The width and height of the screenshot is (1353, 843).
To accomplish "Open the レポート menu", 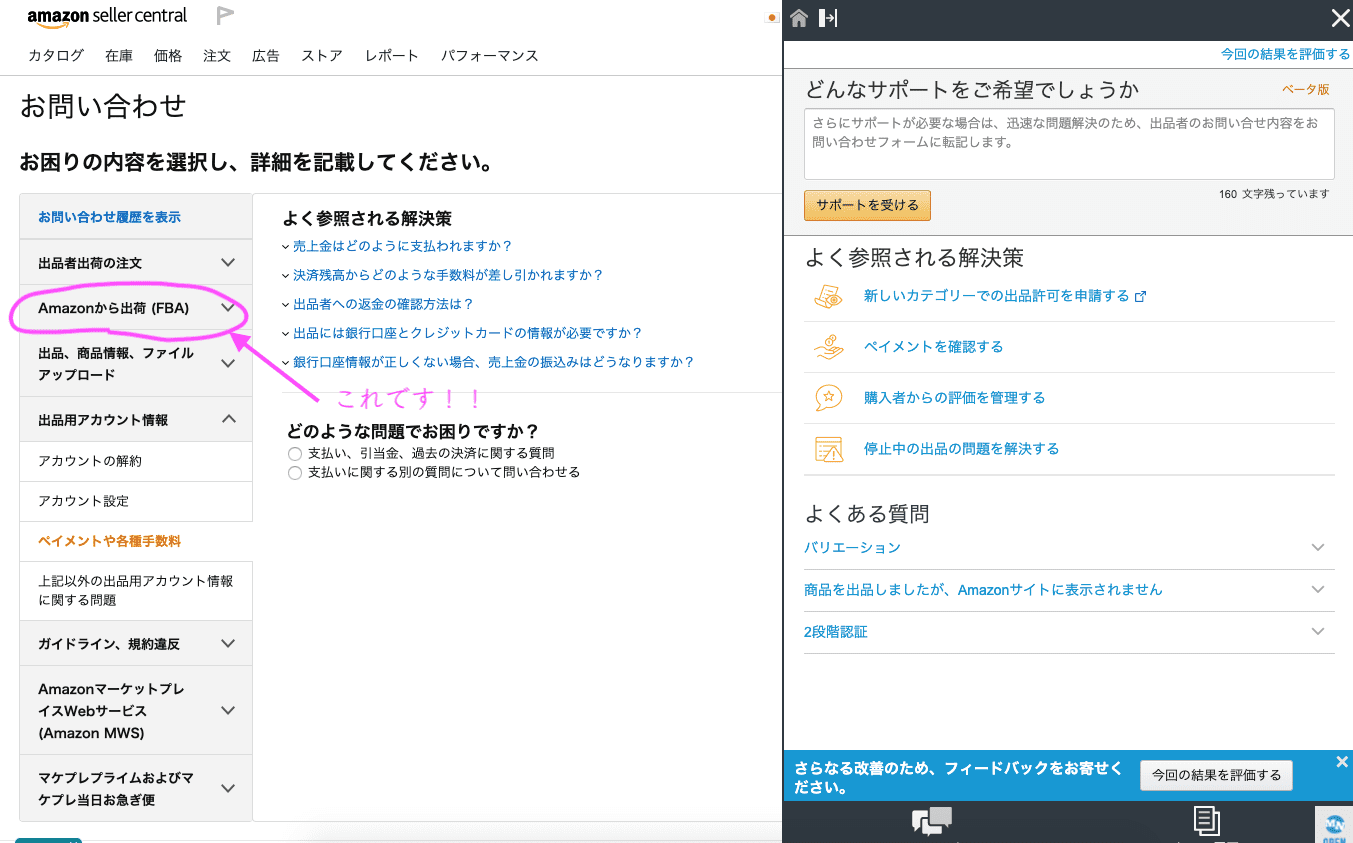I will point(392,56).
